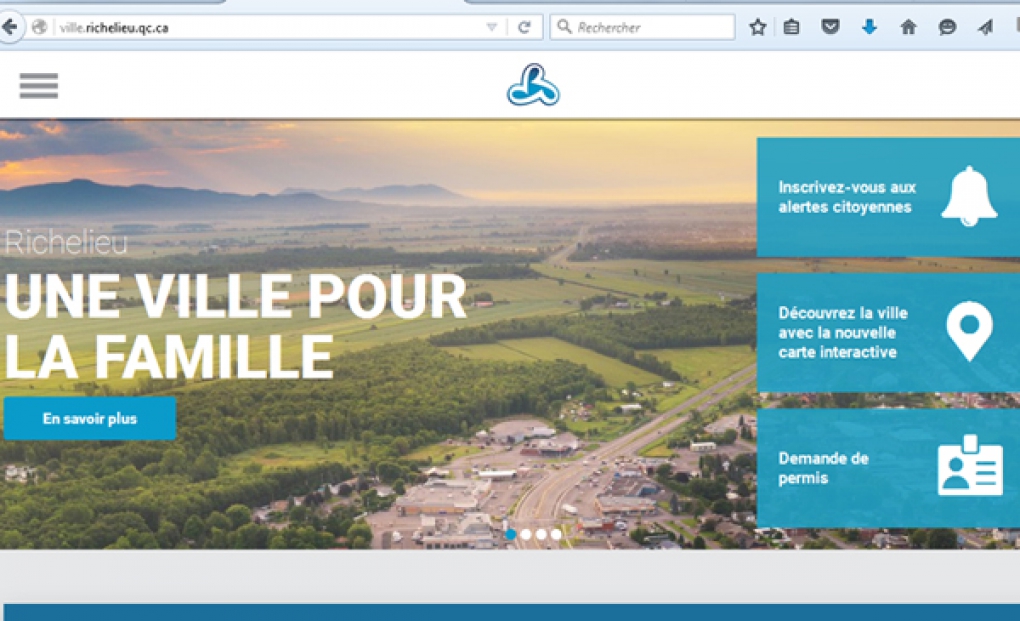Screen dimensions: 1020x621
Task: Select the first carousel slide dot
Action: (511, 535)
